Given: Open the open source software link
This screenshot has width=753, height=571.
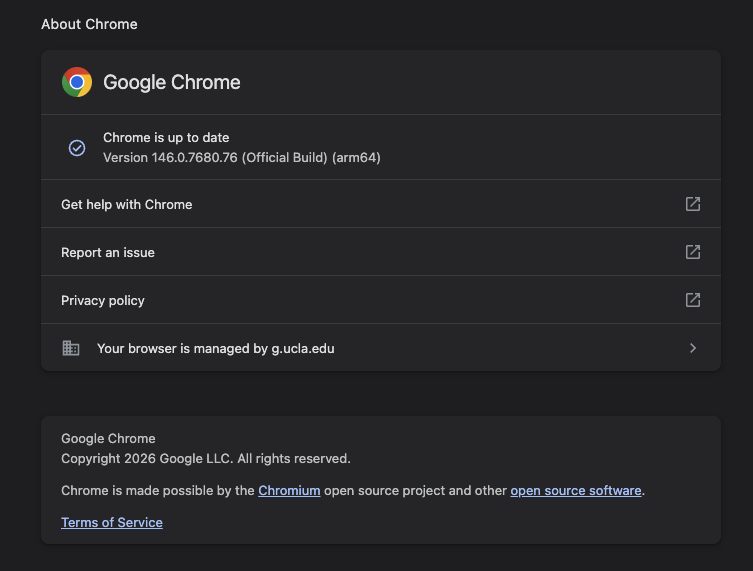Looking at the screenshot, I should pos(576,491).
